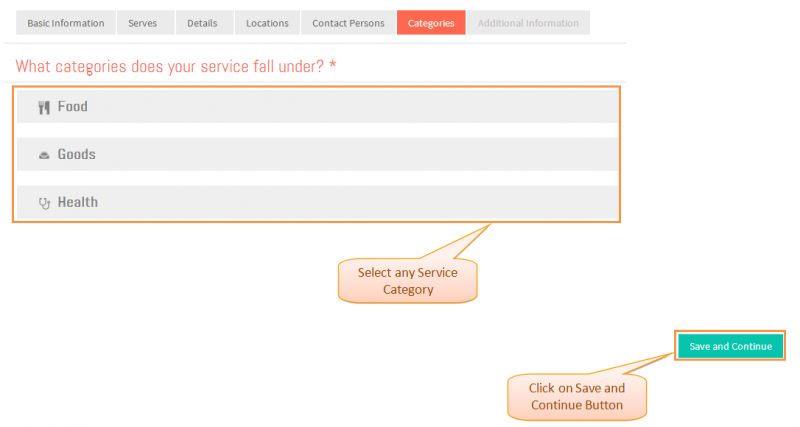Go to the Details tab
The height and width of the screenshot is (427, 800).
tap(204, 23)
